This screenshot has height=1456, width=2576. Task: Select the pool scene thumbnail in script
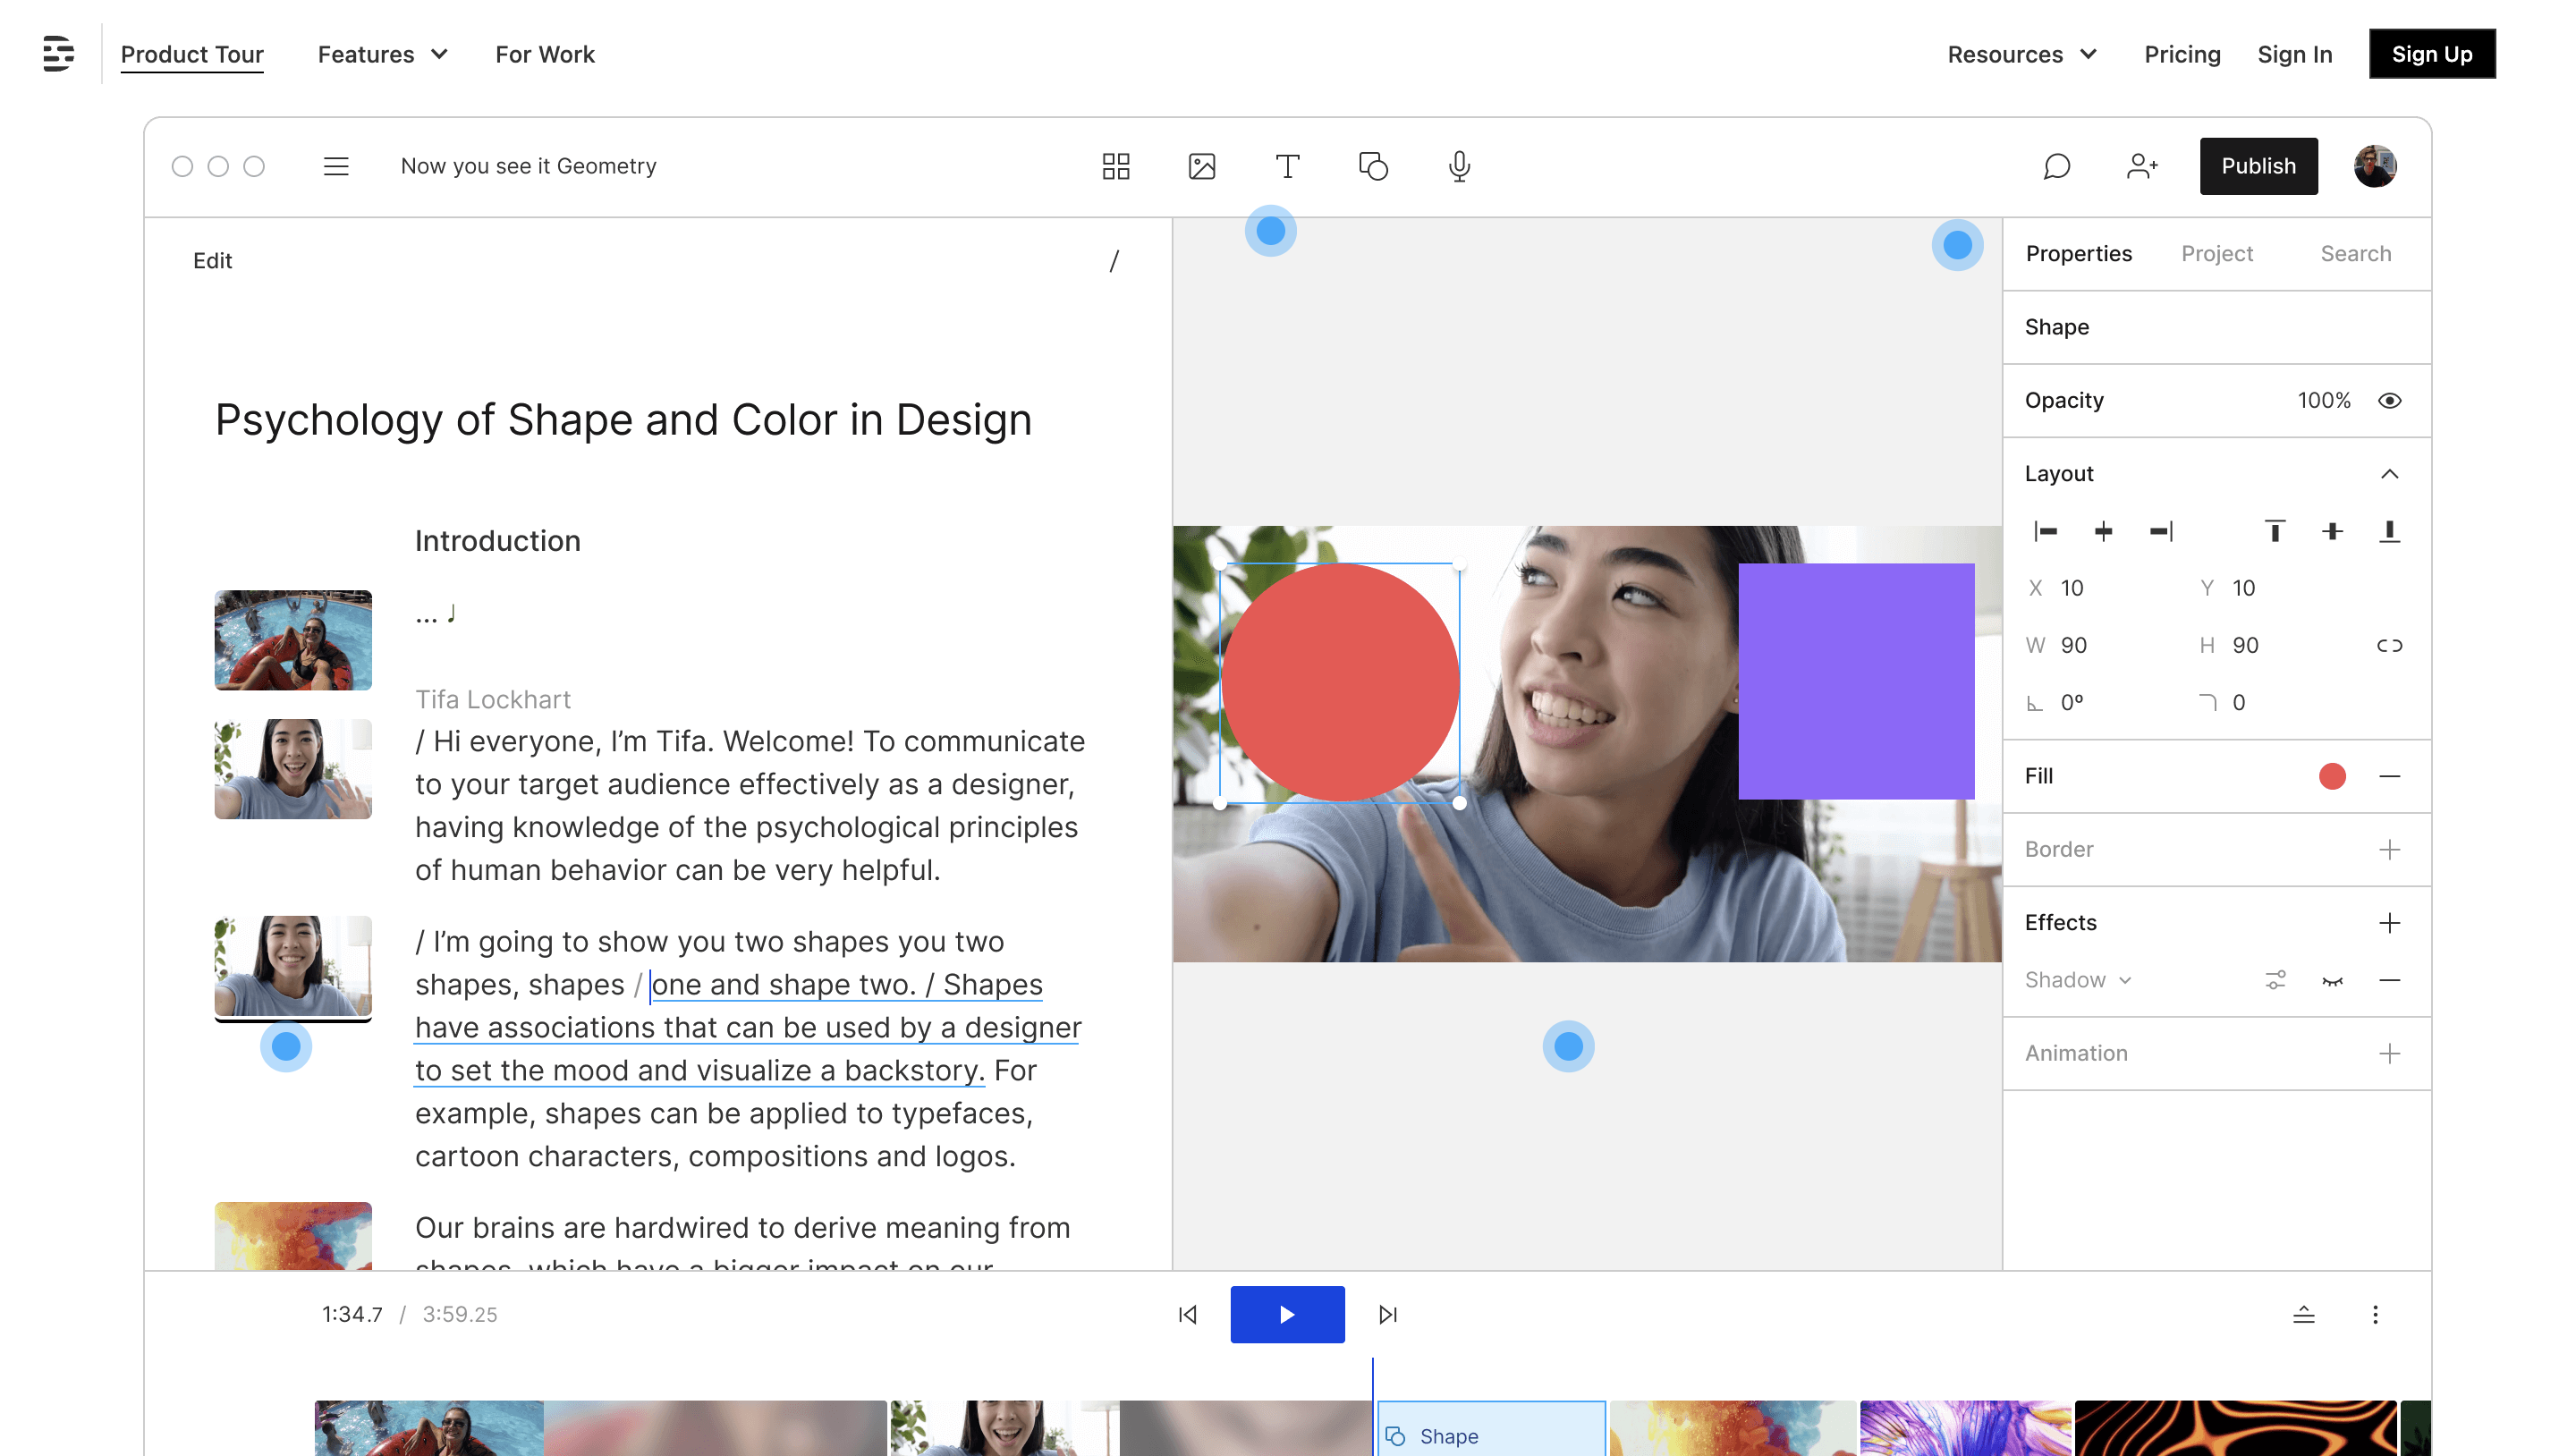[x=293, y=640]
